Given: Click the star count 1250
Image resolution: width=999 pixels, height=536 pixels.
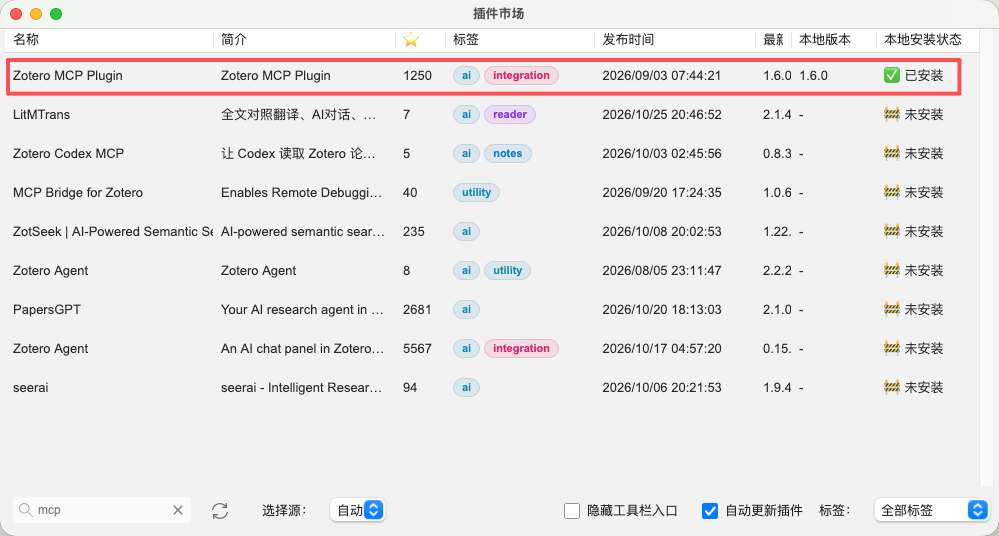Looking at the screenshot, I should [x=417, y=76].
